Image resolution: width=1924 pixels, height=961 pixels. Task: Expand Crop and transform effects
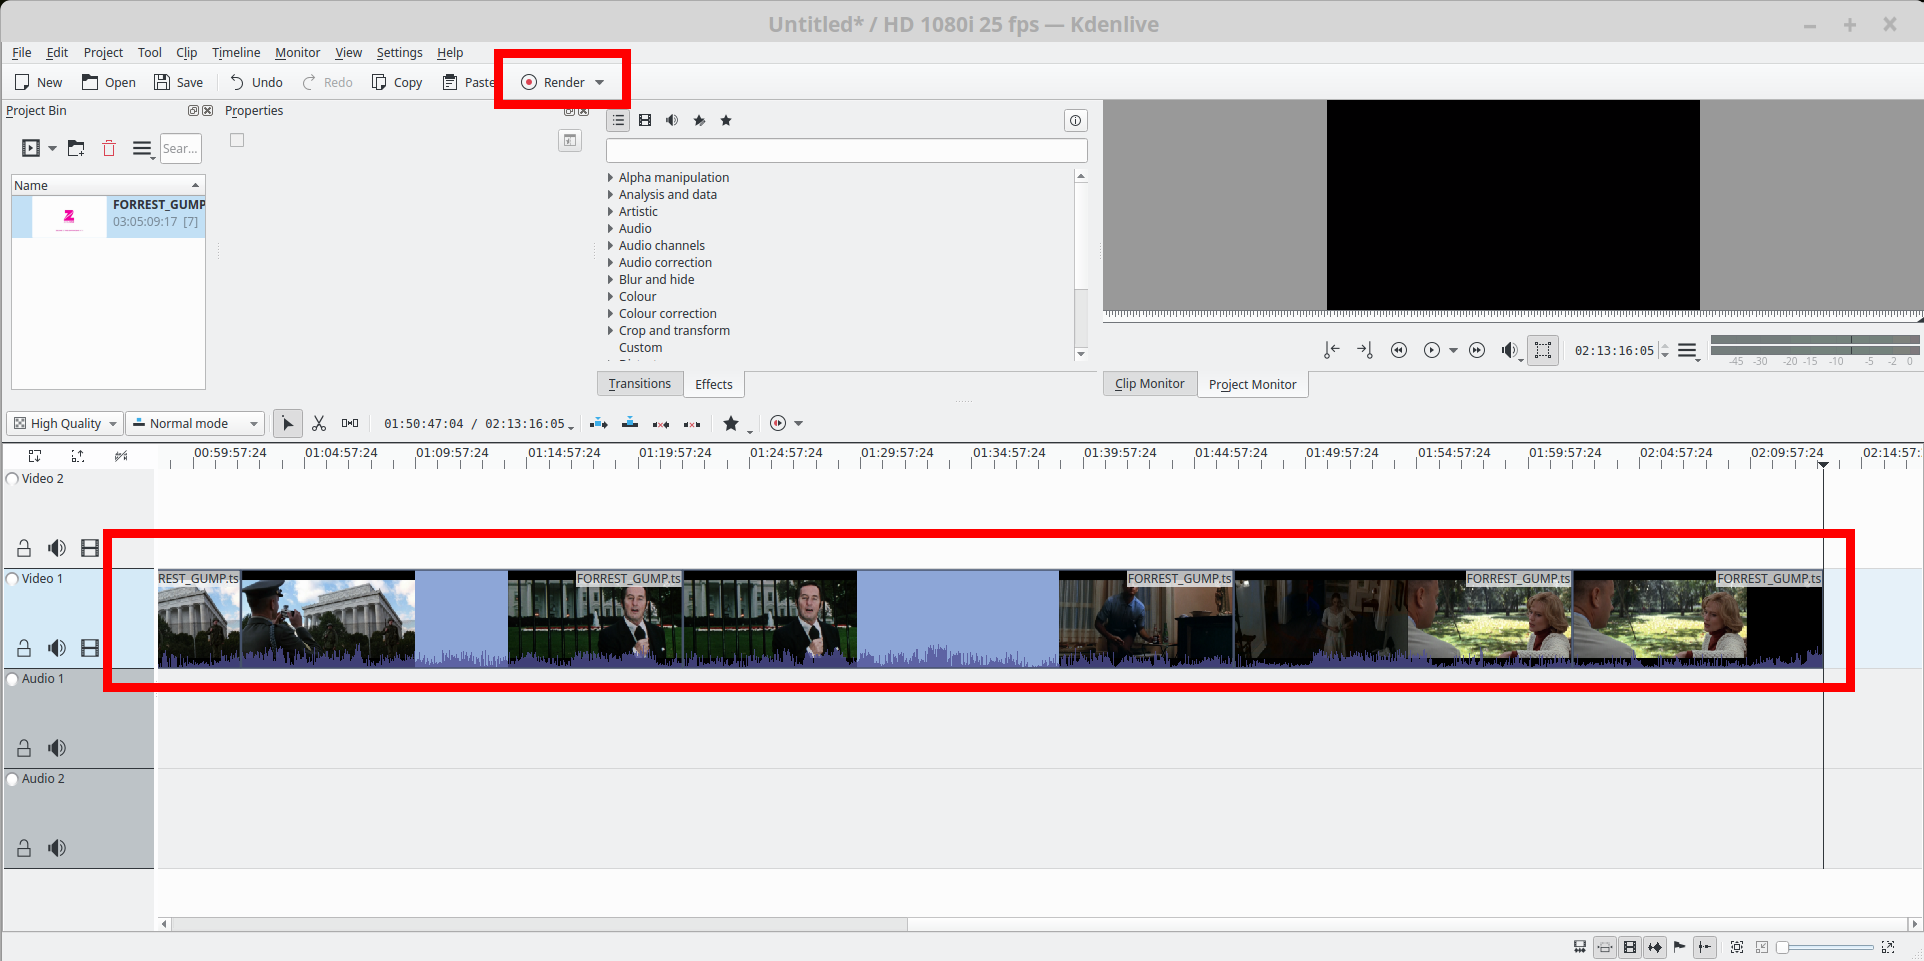coord(610,331)
